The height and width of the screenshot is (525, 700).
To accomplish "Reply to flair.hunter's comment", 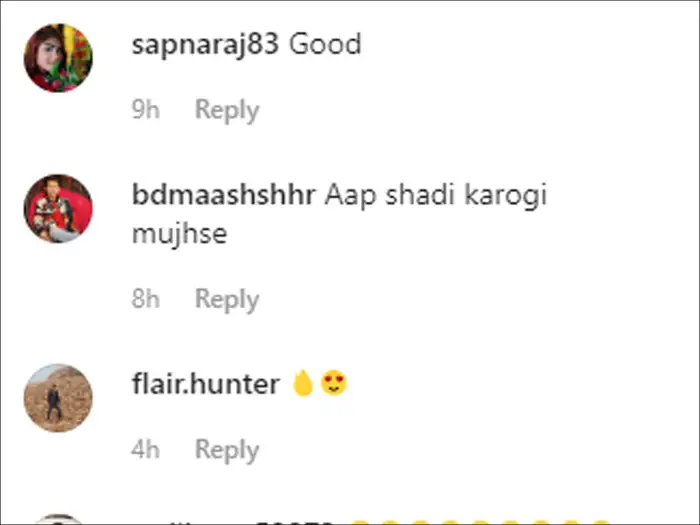I will (226, 449).
